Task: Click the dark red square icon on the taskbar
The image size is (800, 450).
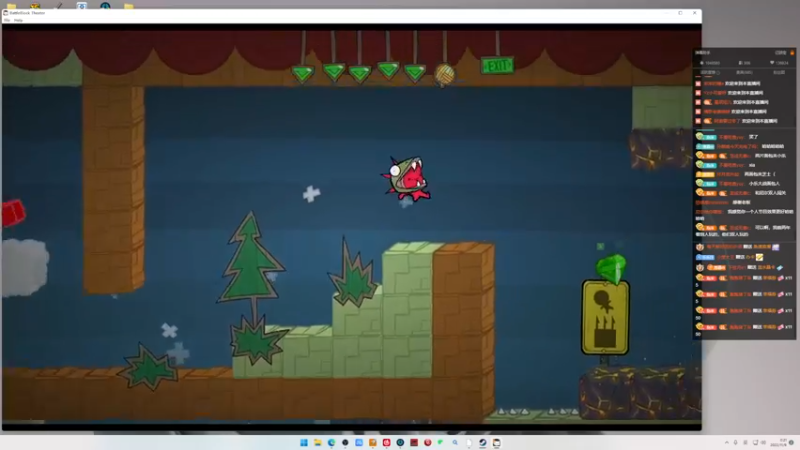Action: [414, 442]
